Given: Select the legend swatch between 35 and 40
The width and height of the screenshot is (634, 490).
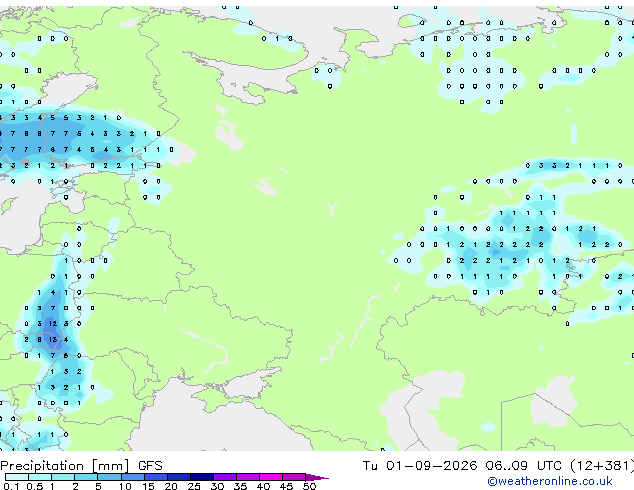Looking at the screenshot, I should click(247, 477).
